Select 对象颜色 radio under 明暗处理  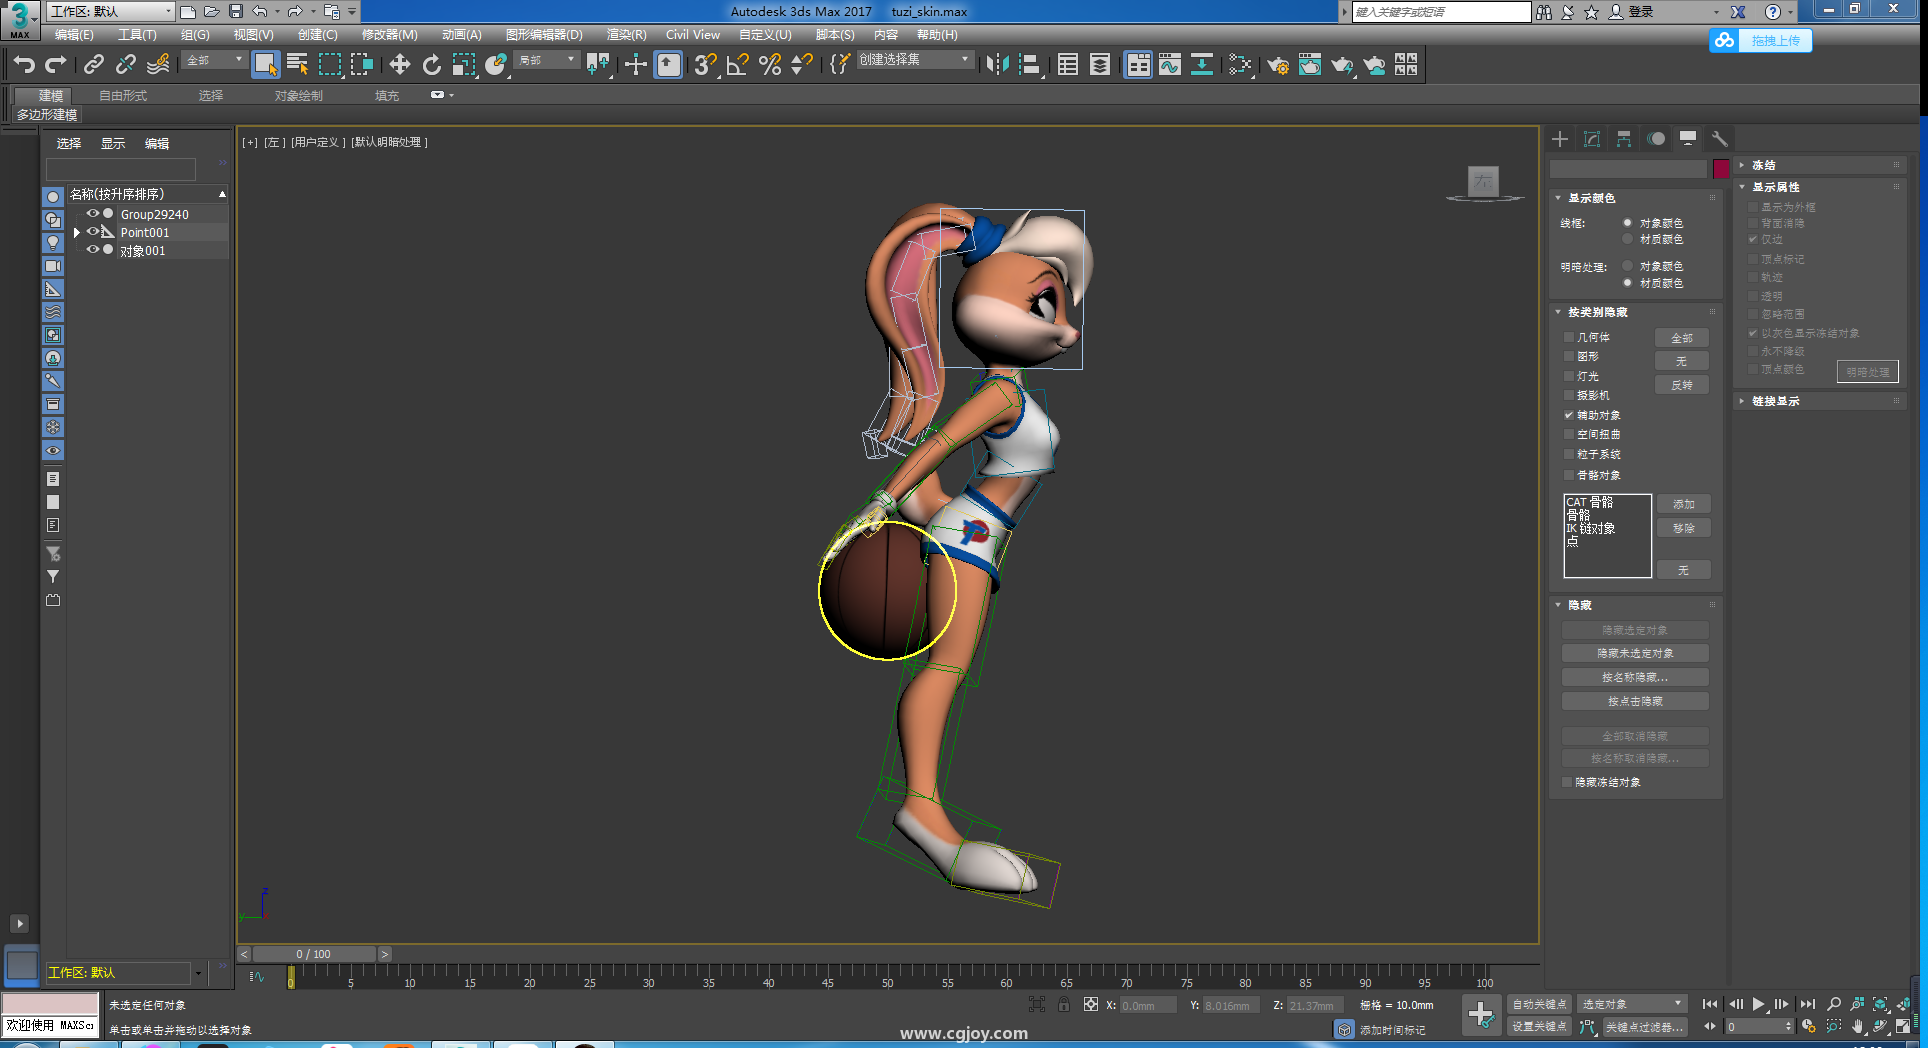(1628, 266)
